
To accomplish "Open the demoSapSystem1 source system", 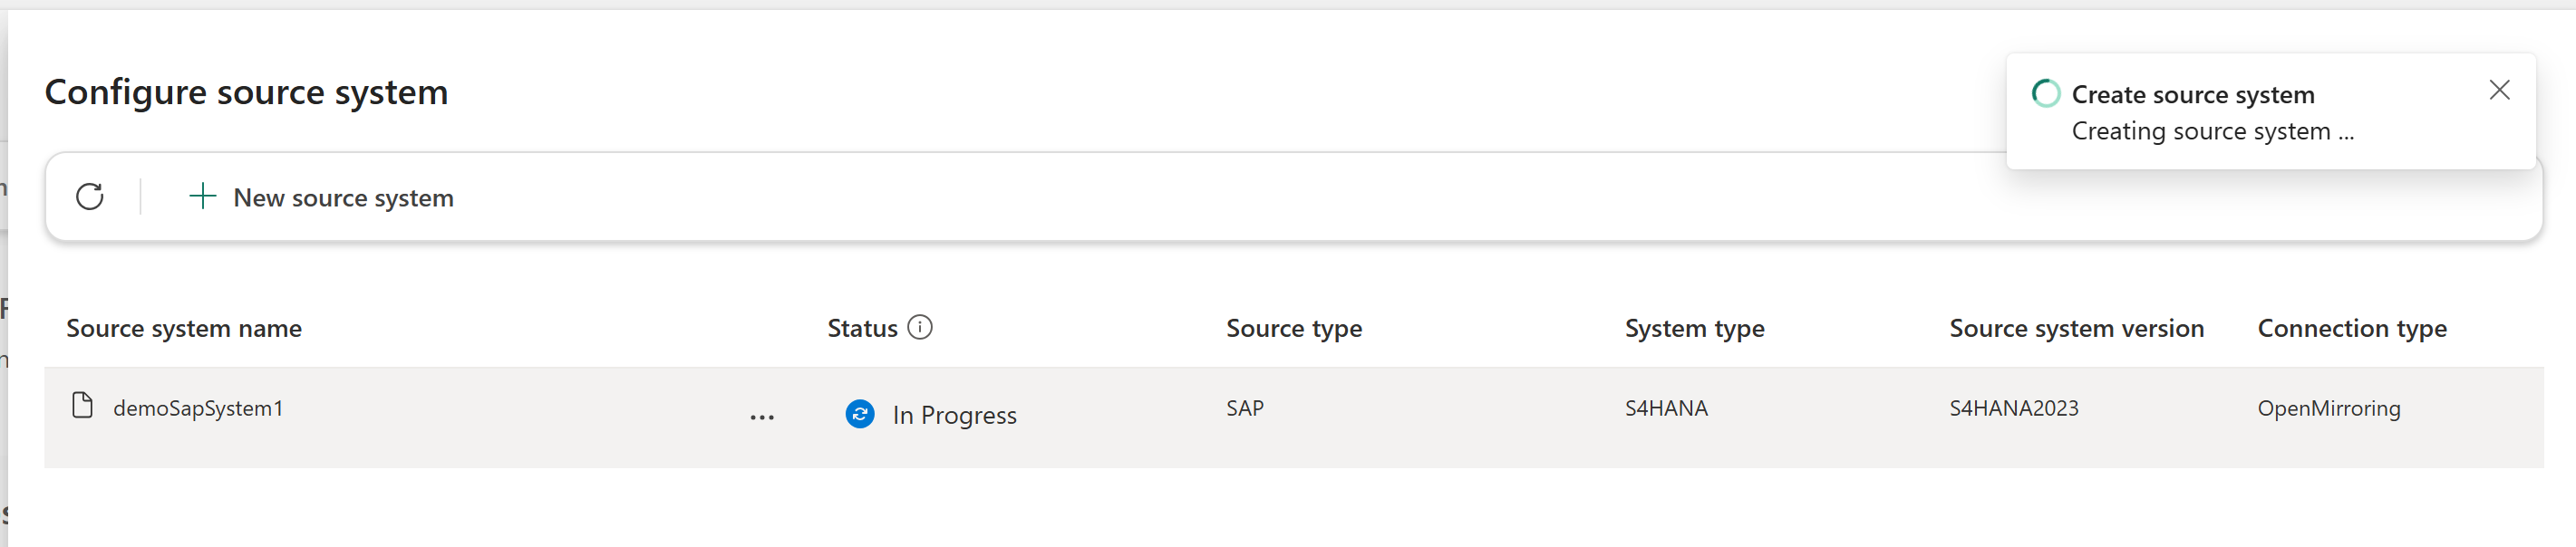I will 198,408.
